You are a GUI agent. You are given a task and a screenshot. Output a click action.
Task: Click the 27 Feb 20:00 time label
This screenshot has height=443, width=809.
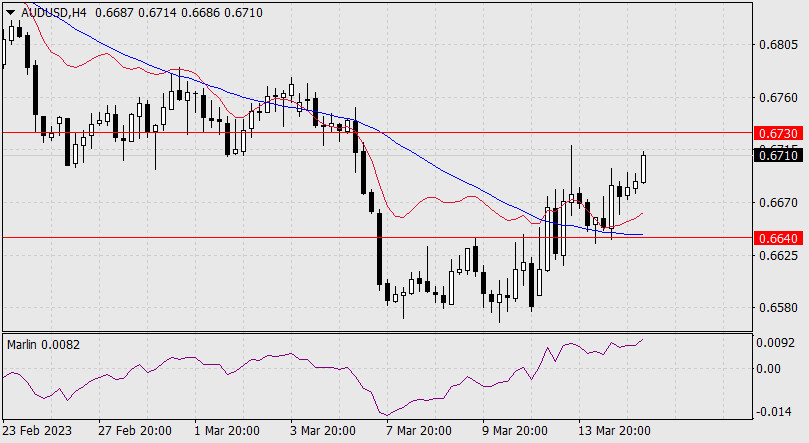[134, 431]
